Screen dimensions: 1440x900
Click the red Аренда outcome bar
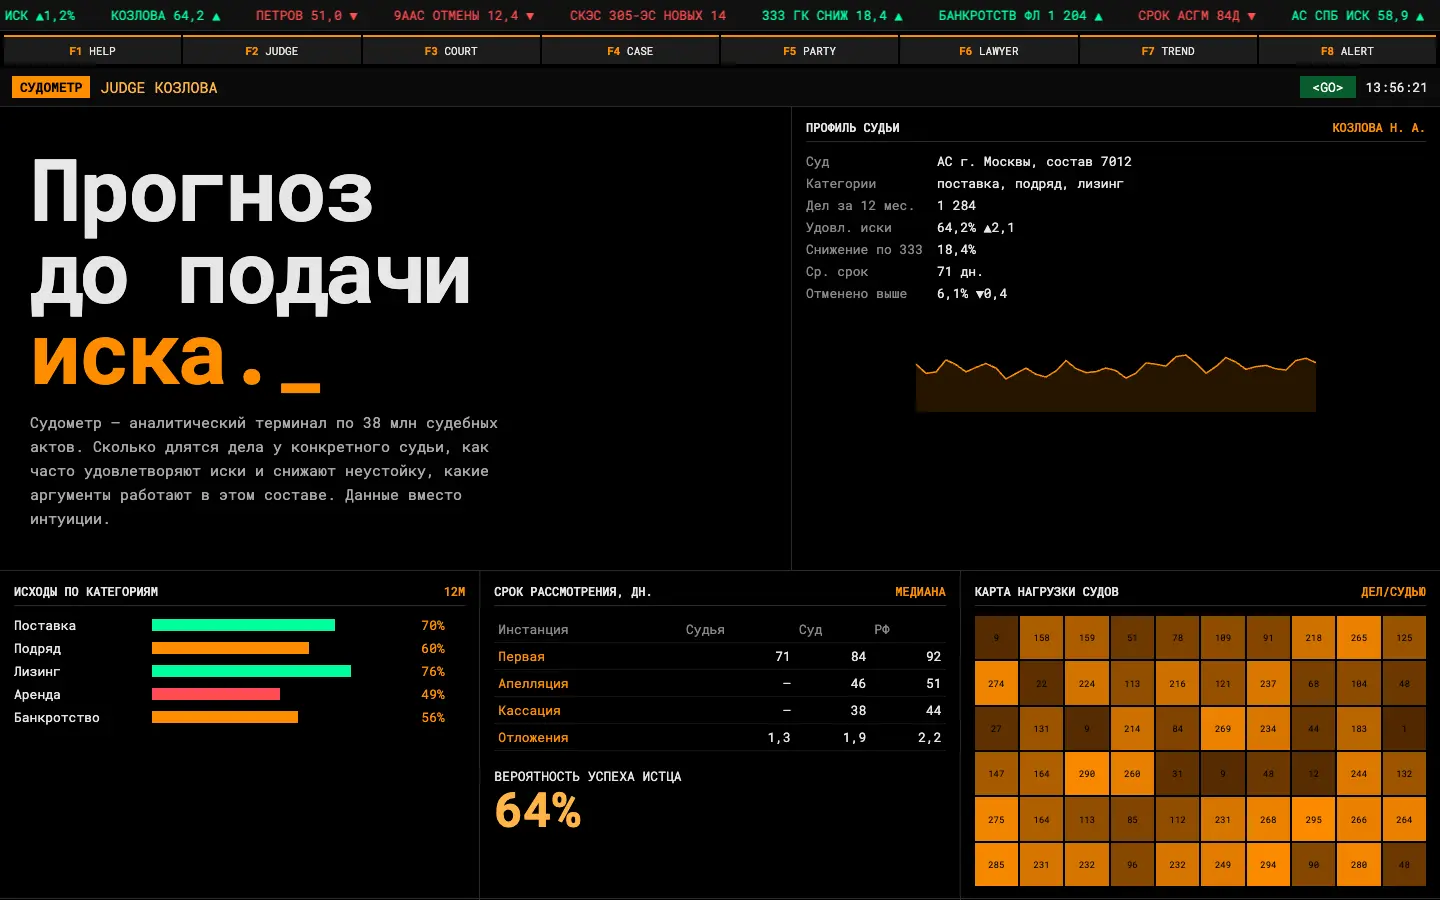pos(216,694)
